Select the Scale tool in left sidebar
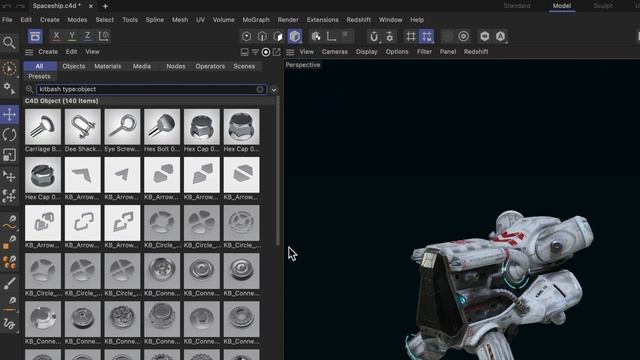640x360 pixels. (9, 155)
